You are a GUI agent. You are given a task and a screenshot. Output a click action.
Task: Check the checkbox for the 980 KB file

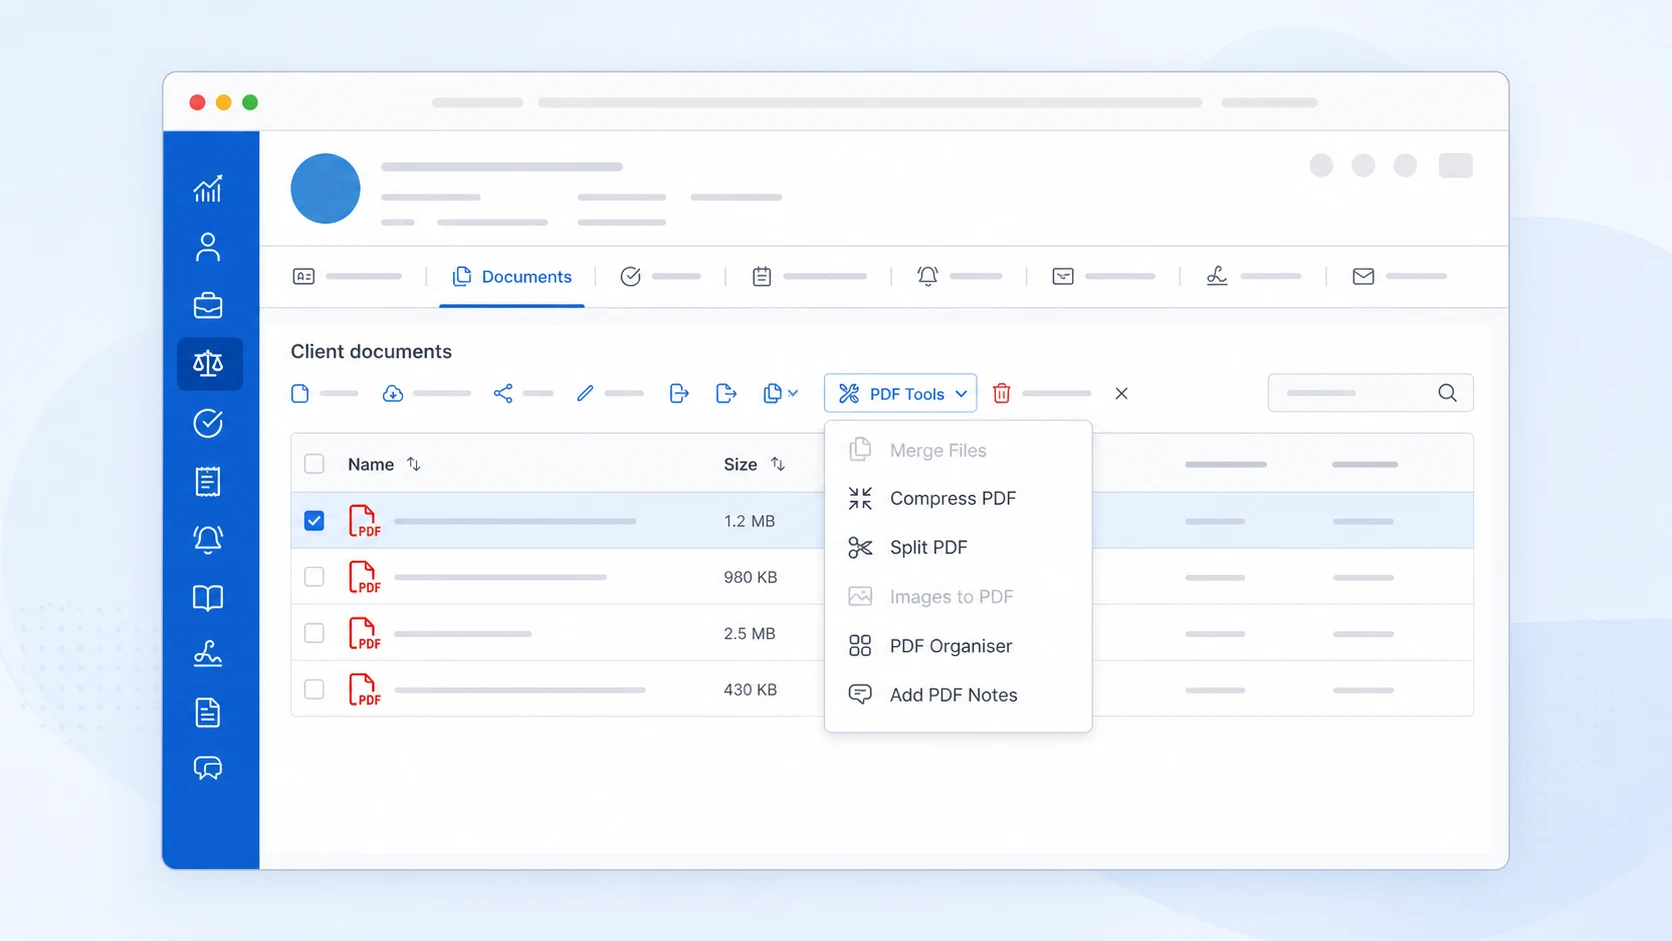[x=314, y=577]
